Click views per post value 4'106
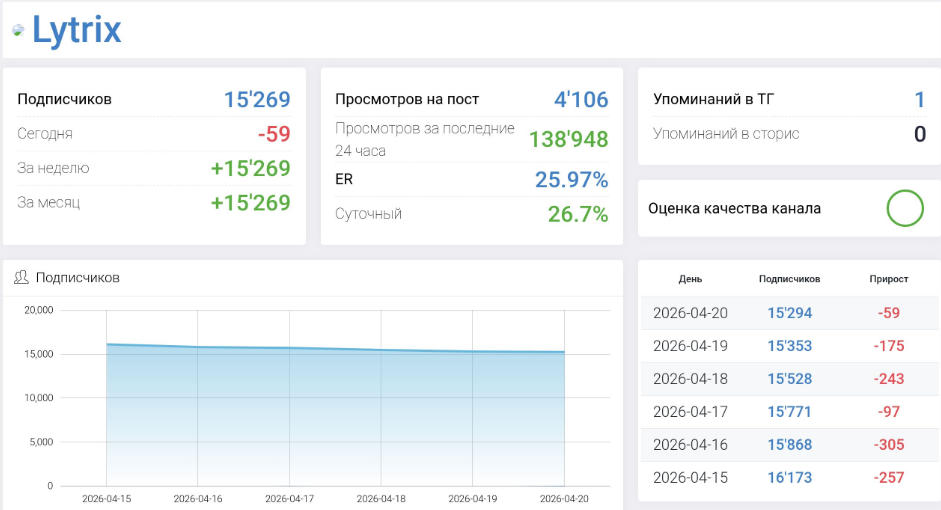Viewport: 941px width, 510px height. 581,99
